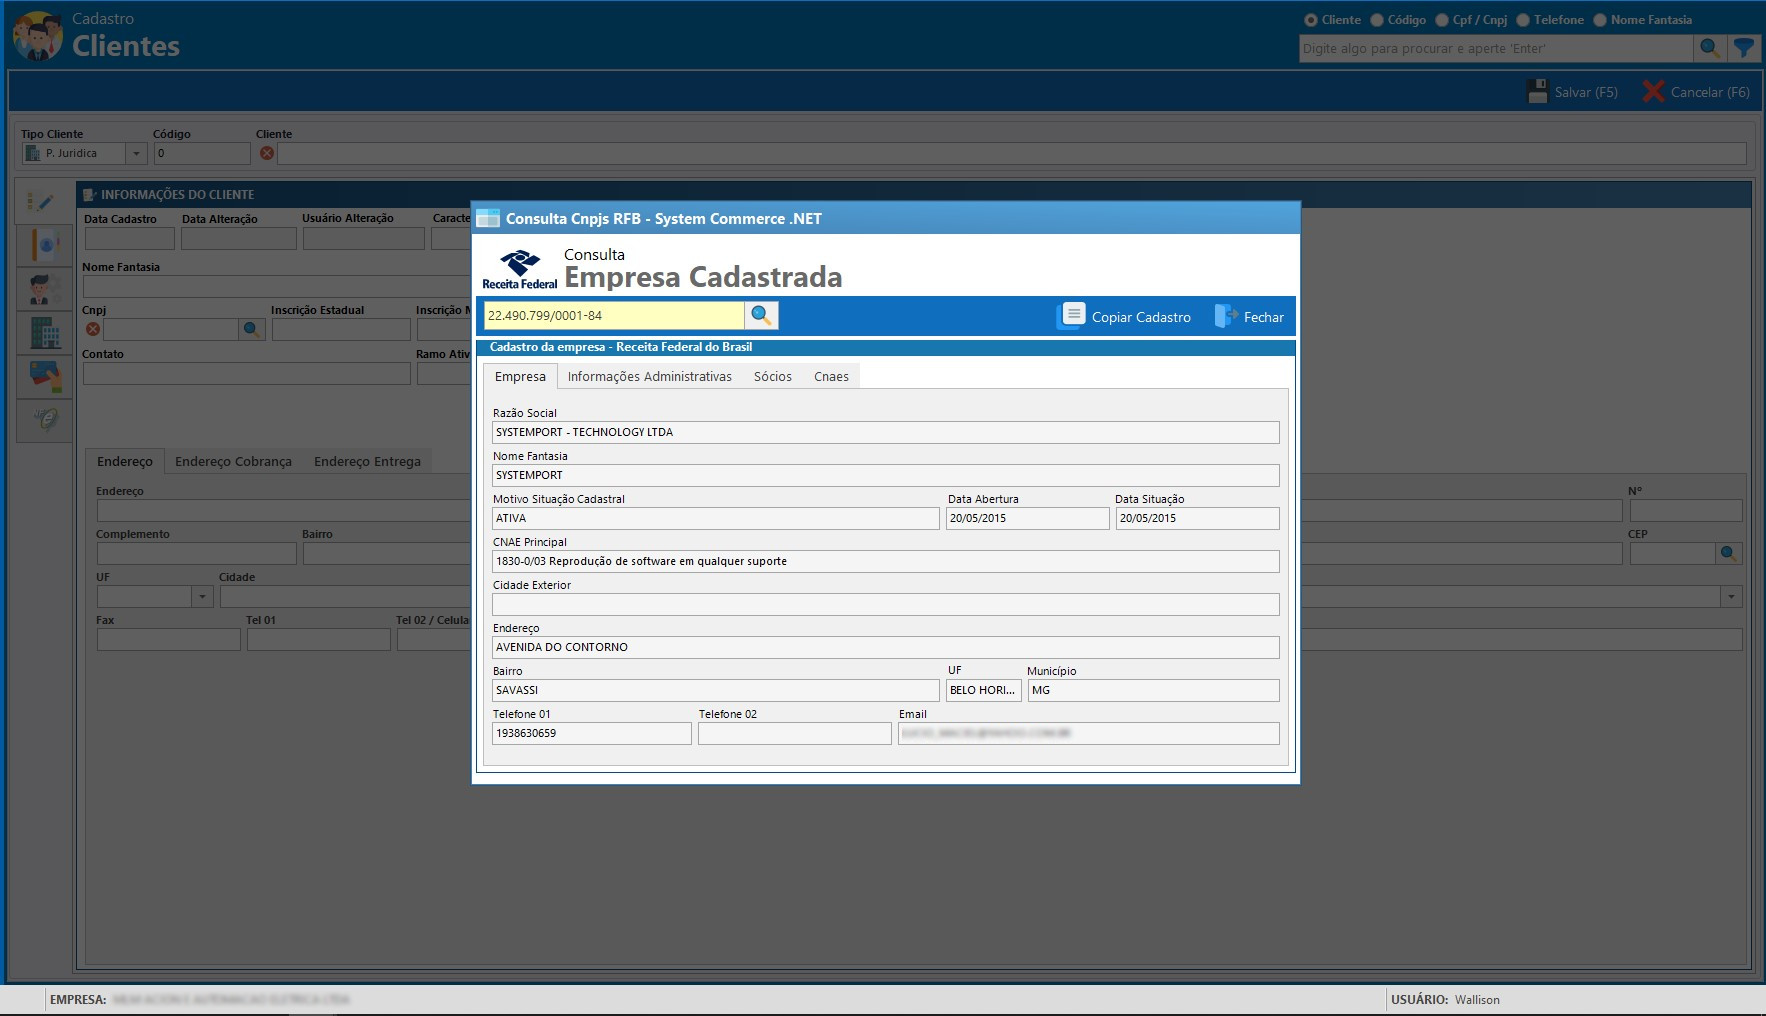This screenshot has height=1016, width=1766.
Task: Click the Salvar floppy disk icon
Action: coord(1538,92)
